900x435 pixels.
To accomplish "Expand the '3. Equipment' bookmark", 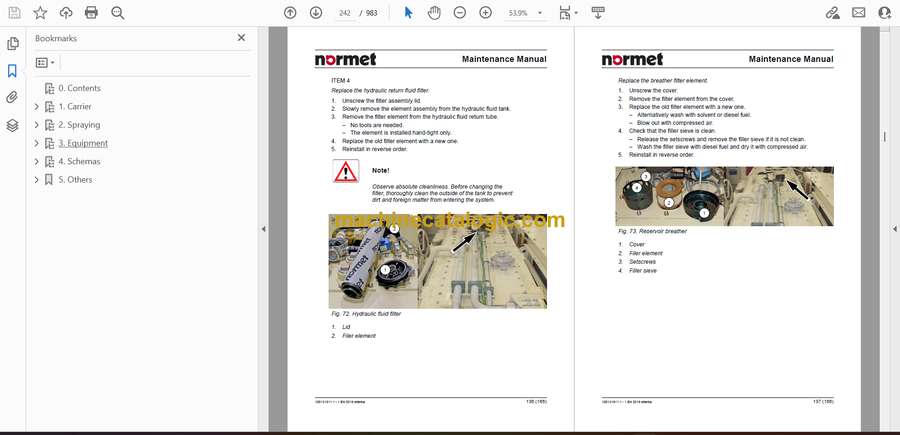I will (x=37, y=143).
